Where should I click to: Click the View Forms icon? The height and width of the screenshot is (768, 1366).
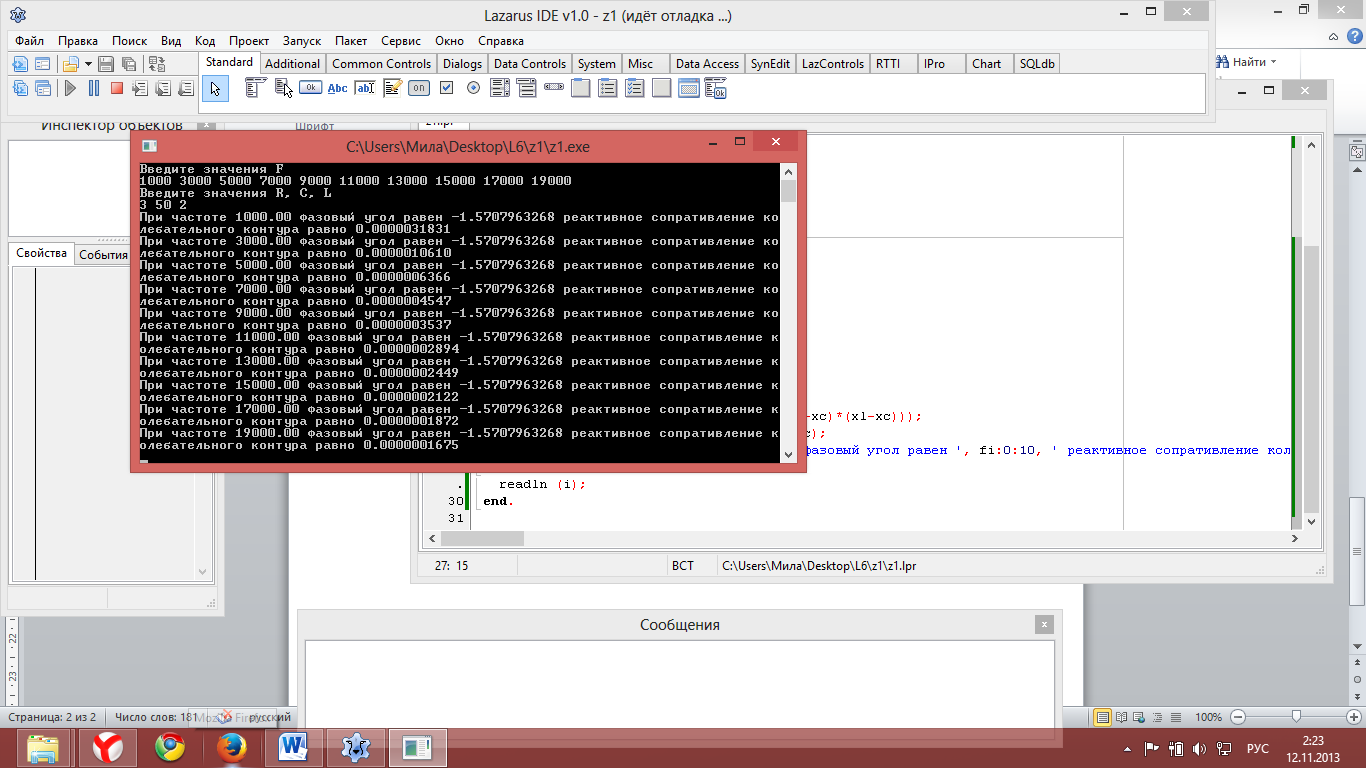pos(42,88)
